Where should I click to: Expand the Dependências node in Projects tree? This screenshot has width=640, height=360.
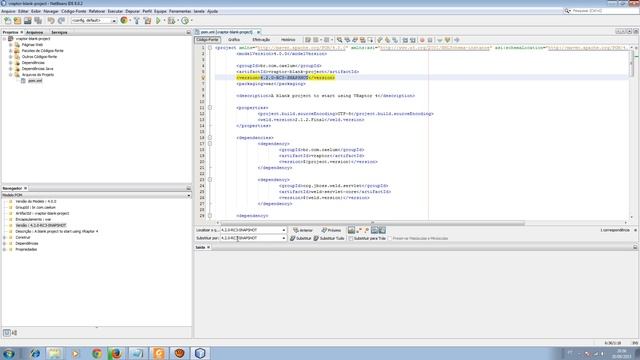pyautogui.click(x=11, y=63)
